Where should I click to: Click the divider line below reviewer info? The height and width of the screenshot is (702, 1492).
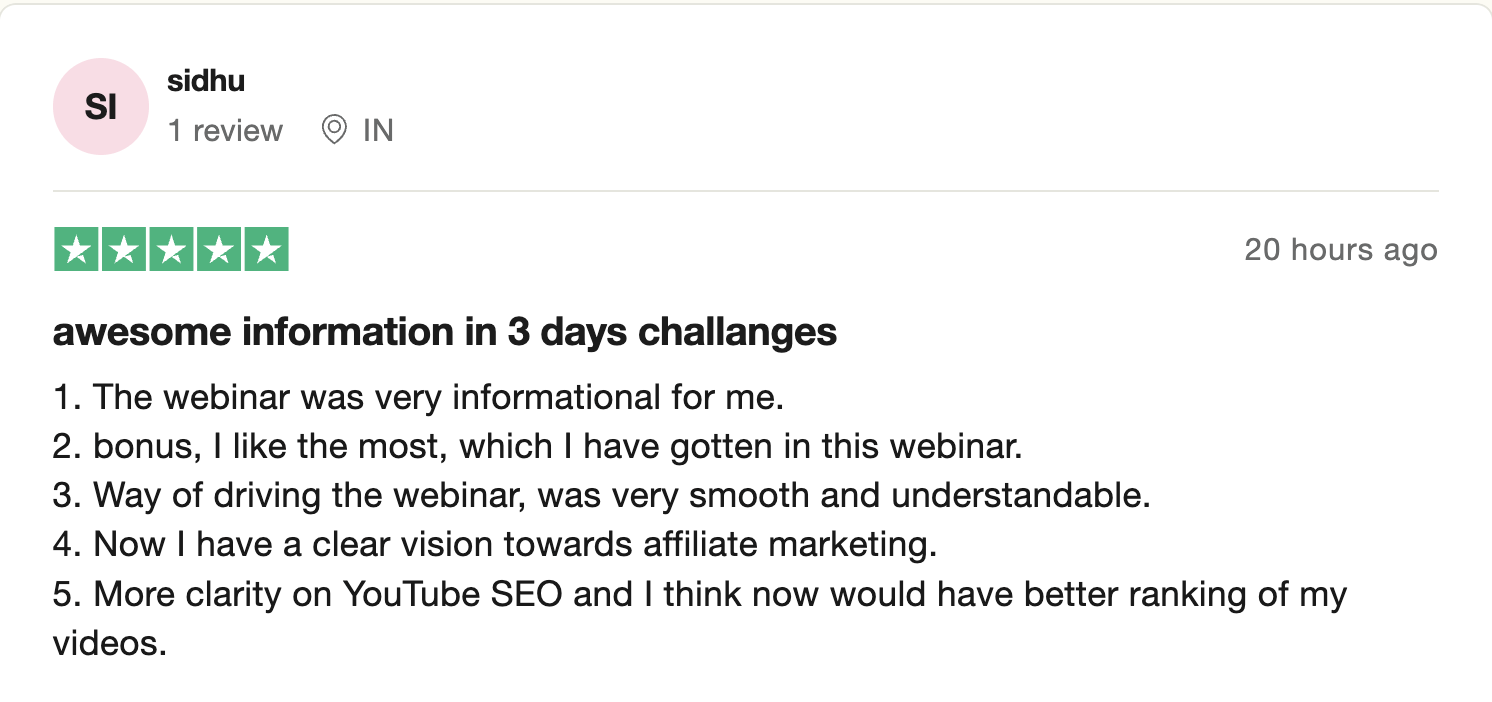click(x=745, y=190)
